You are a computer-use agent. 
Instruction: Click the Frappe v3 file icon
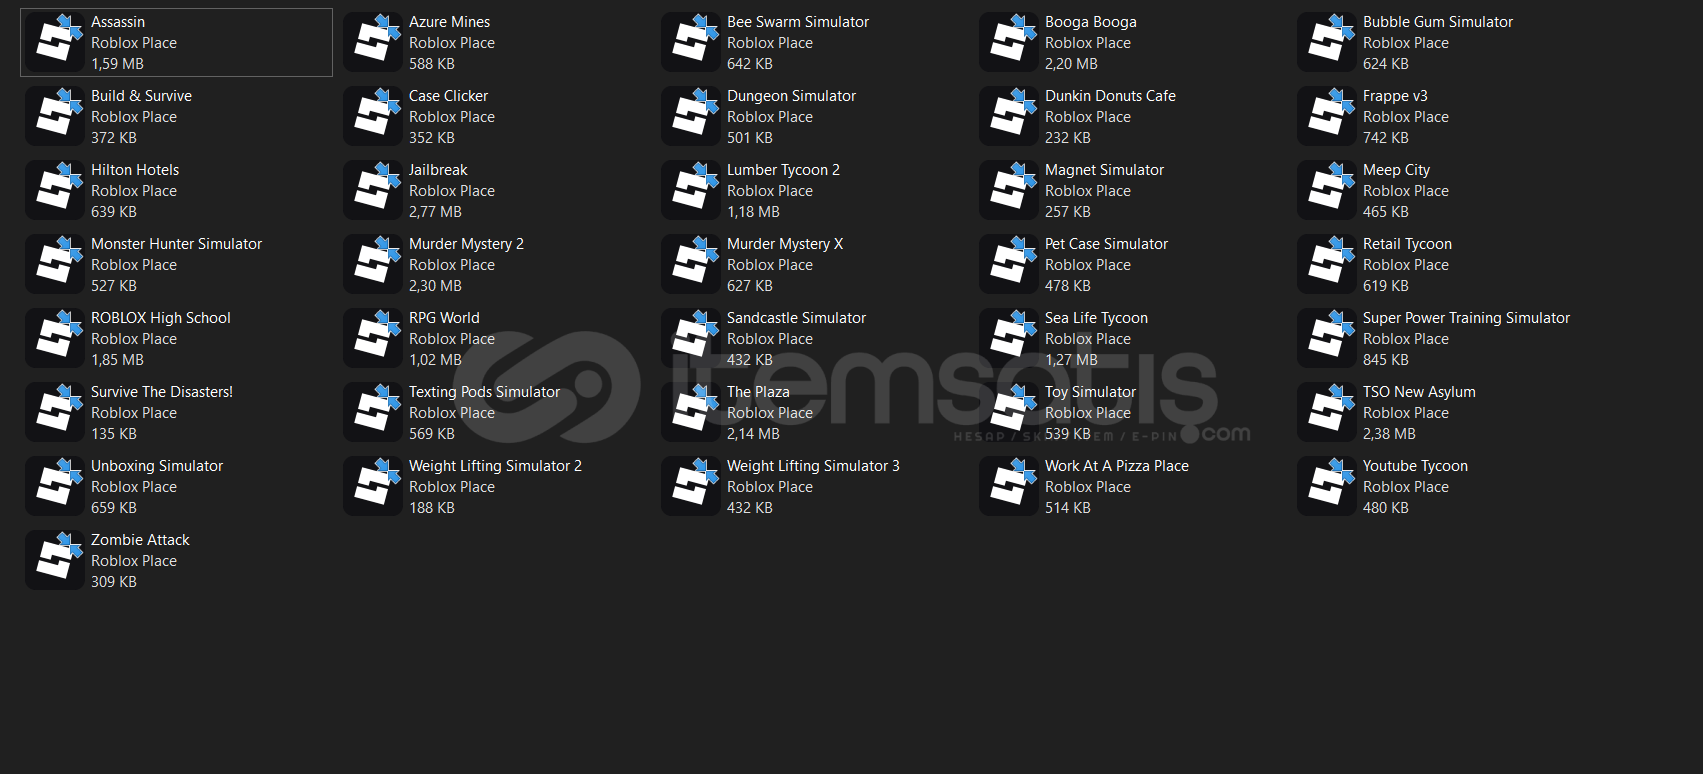tap(1328, 116)
